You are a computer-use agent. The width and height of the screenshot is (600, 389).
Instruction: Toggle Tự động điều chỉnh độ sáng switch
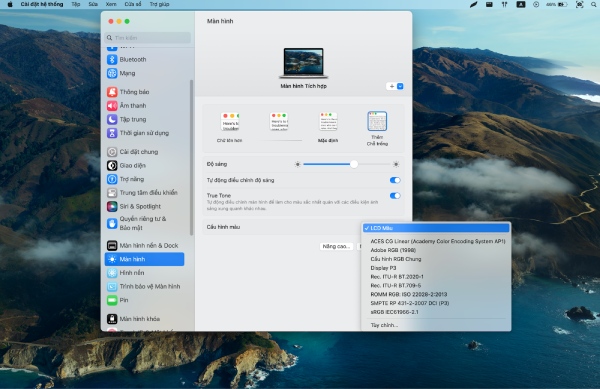coord(395,180)
